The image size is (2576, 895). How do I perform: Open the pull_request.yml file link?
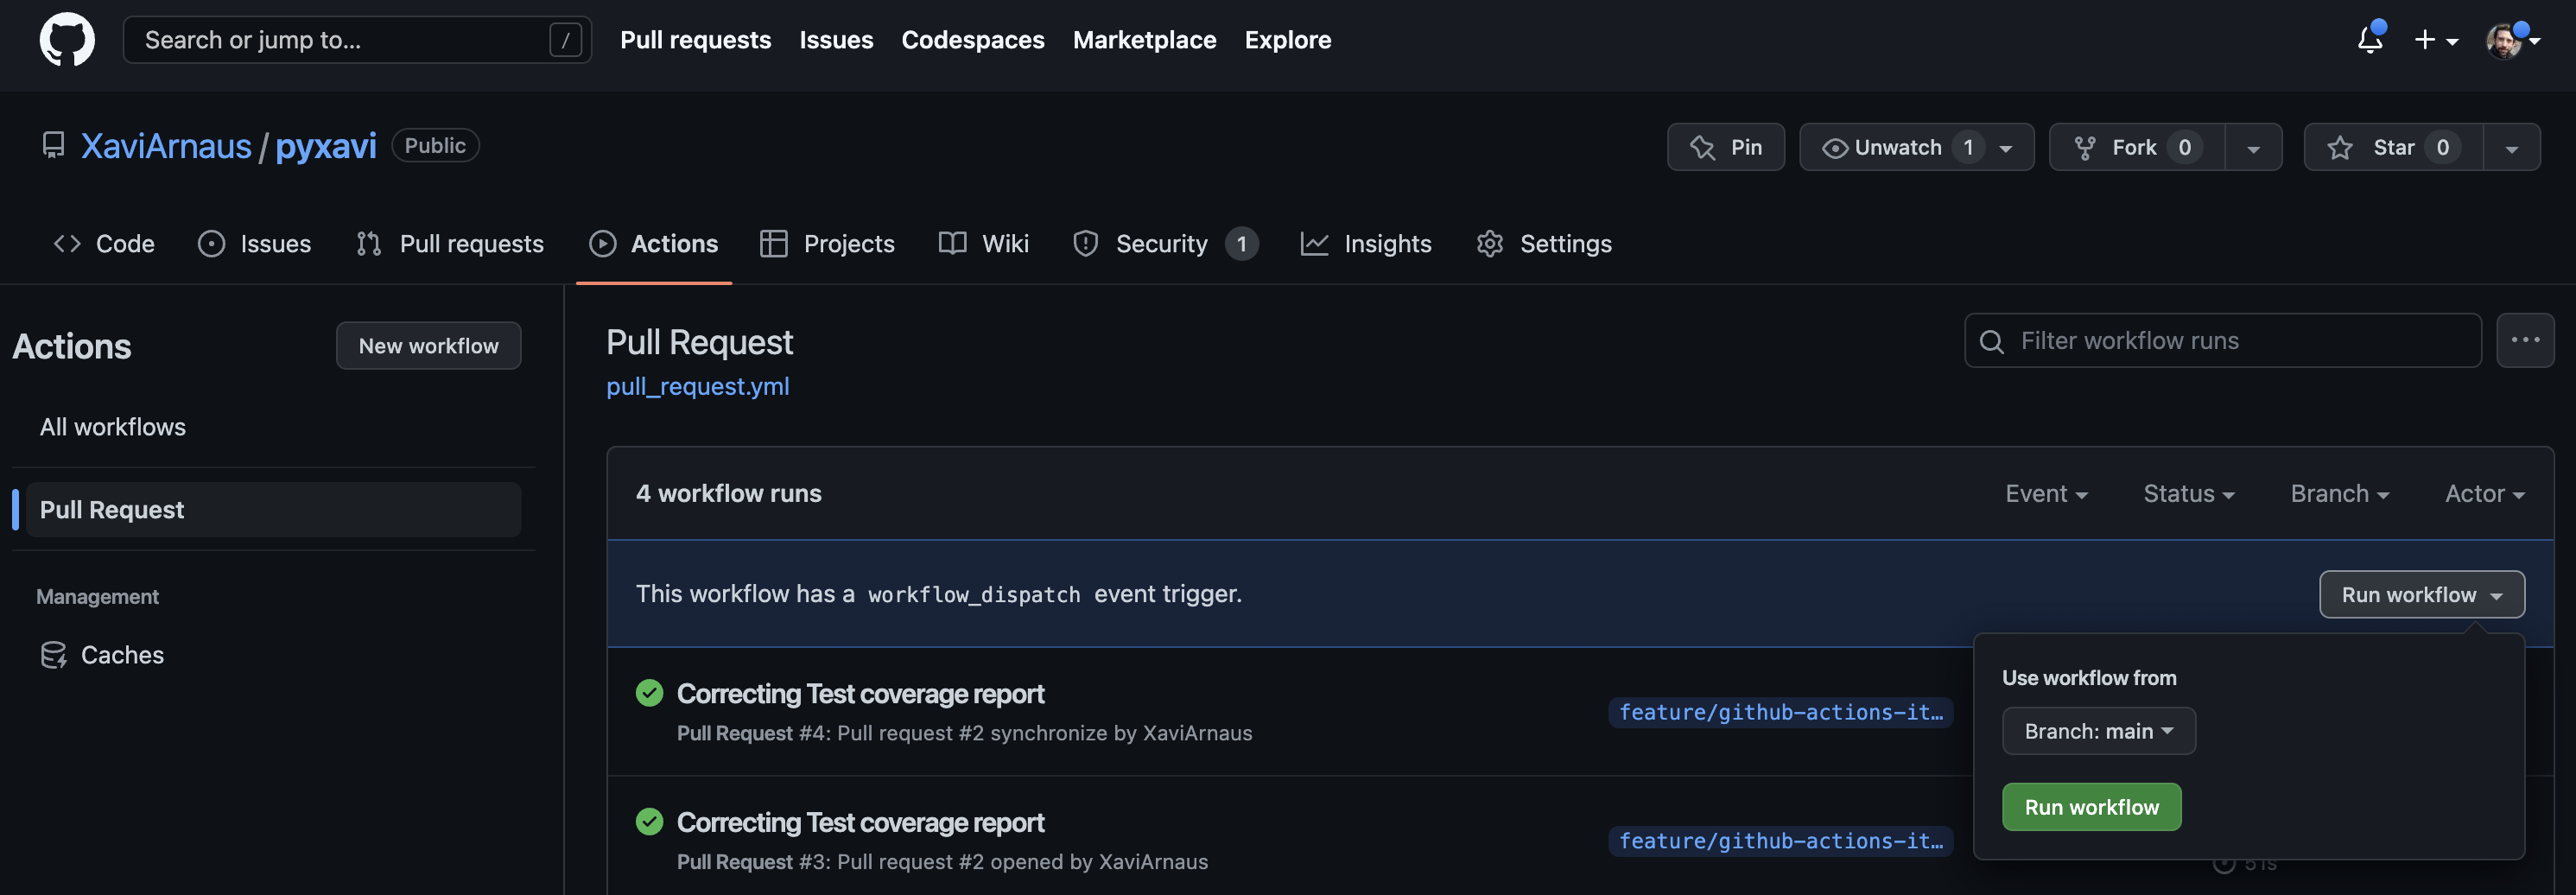[x=697, y=387]
